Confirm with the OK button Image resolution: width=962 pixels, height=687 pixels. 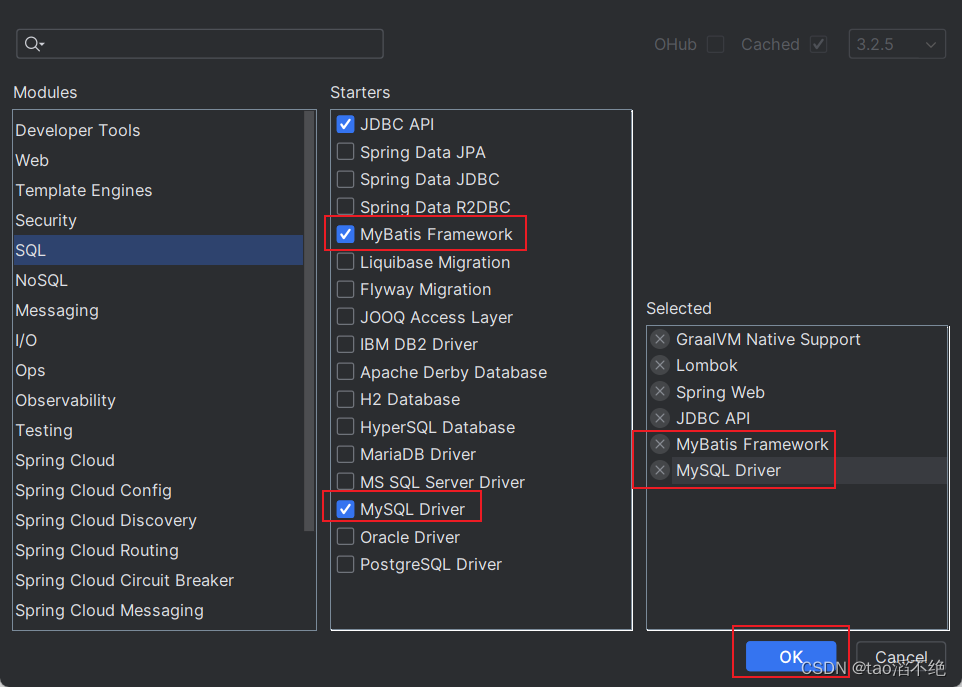point(791,656)
